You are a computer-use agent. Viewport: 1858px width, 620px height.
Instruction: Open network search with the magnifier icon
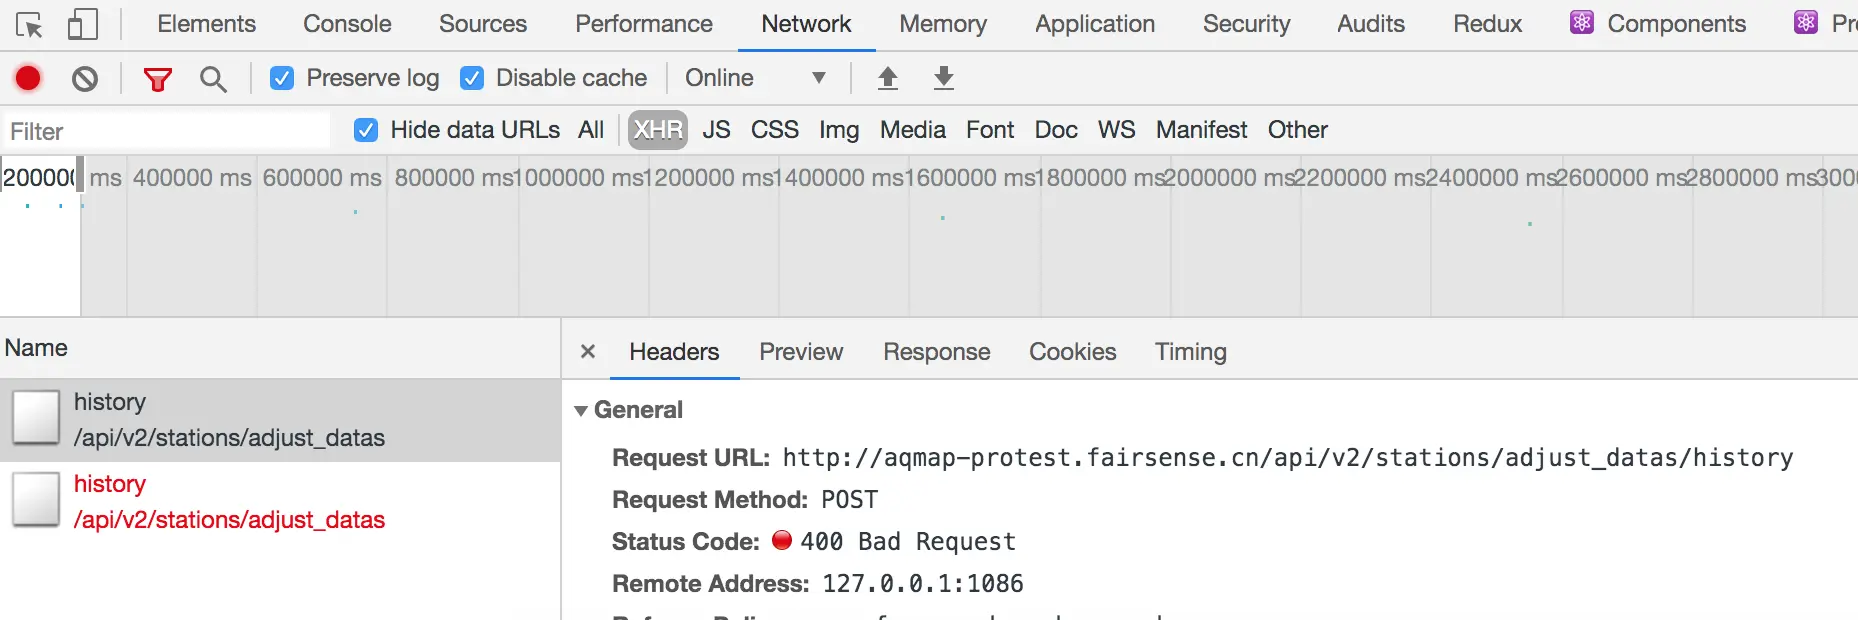(213, 79)
